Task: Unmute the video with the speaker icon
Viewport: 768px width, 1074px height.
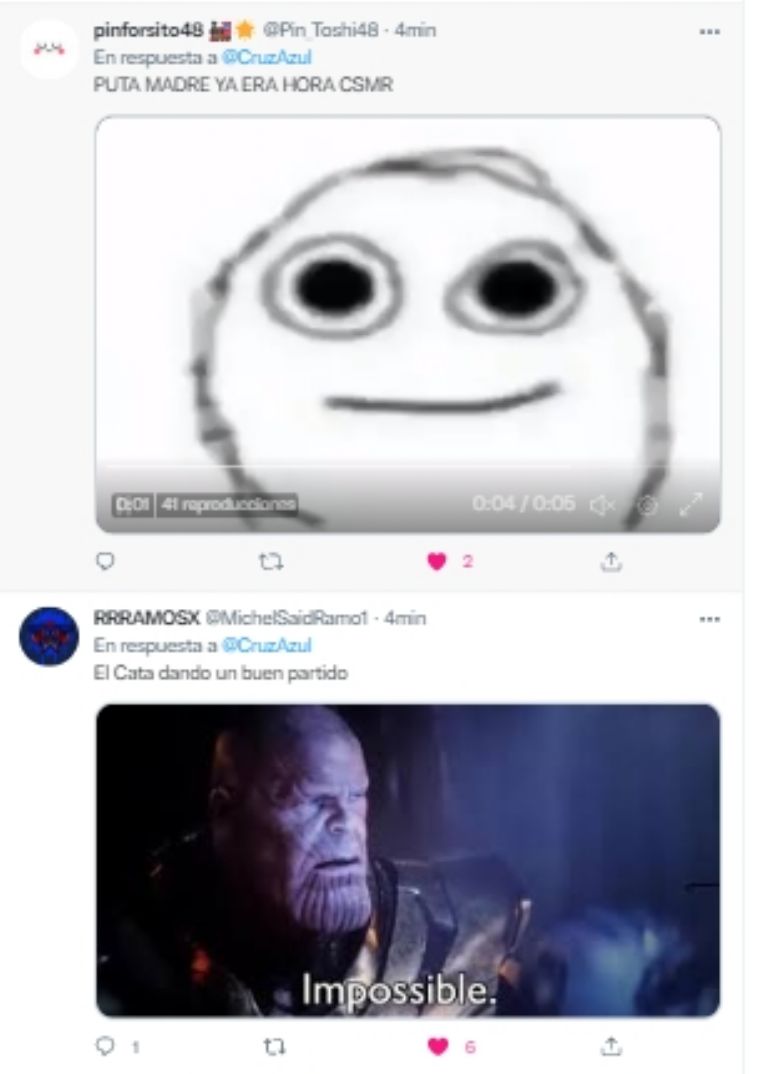Action: pyautogui.click(x=602, y=505)
